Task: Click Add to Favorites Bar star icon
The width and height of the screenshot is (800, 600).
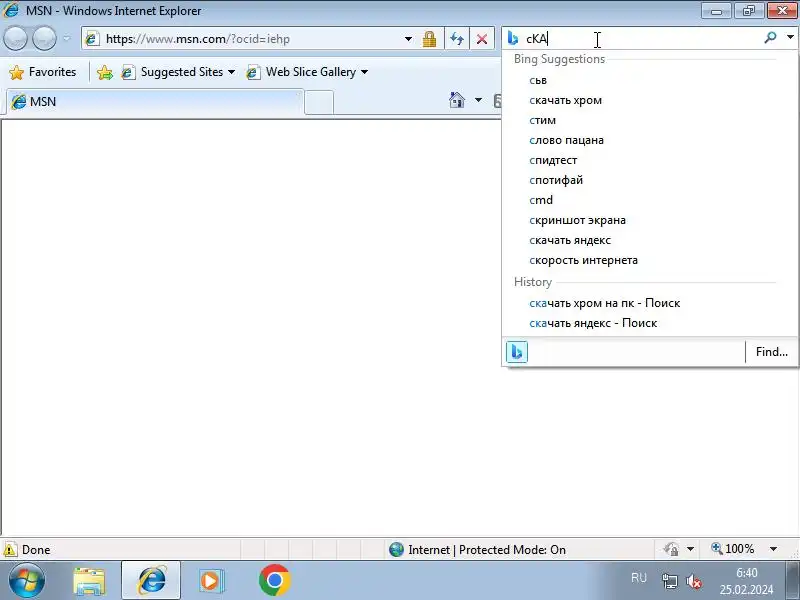Action: tap(105, 72)
